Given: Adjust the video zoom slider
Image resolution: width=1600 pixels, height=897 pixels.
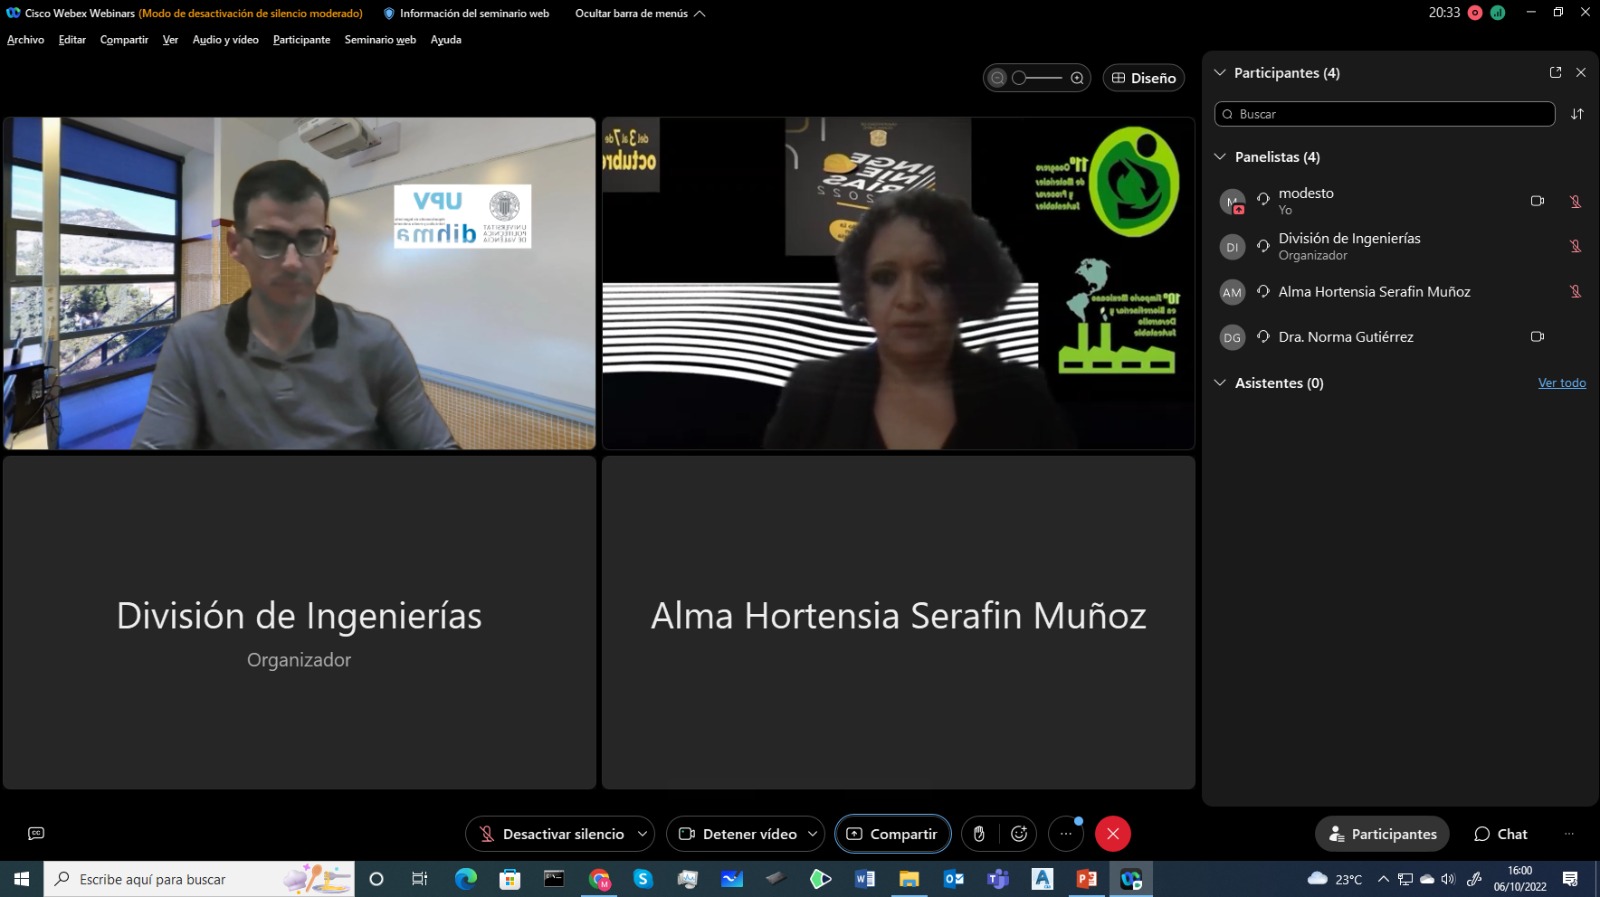Looking at the screenshot, I should (1037, 78).
